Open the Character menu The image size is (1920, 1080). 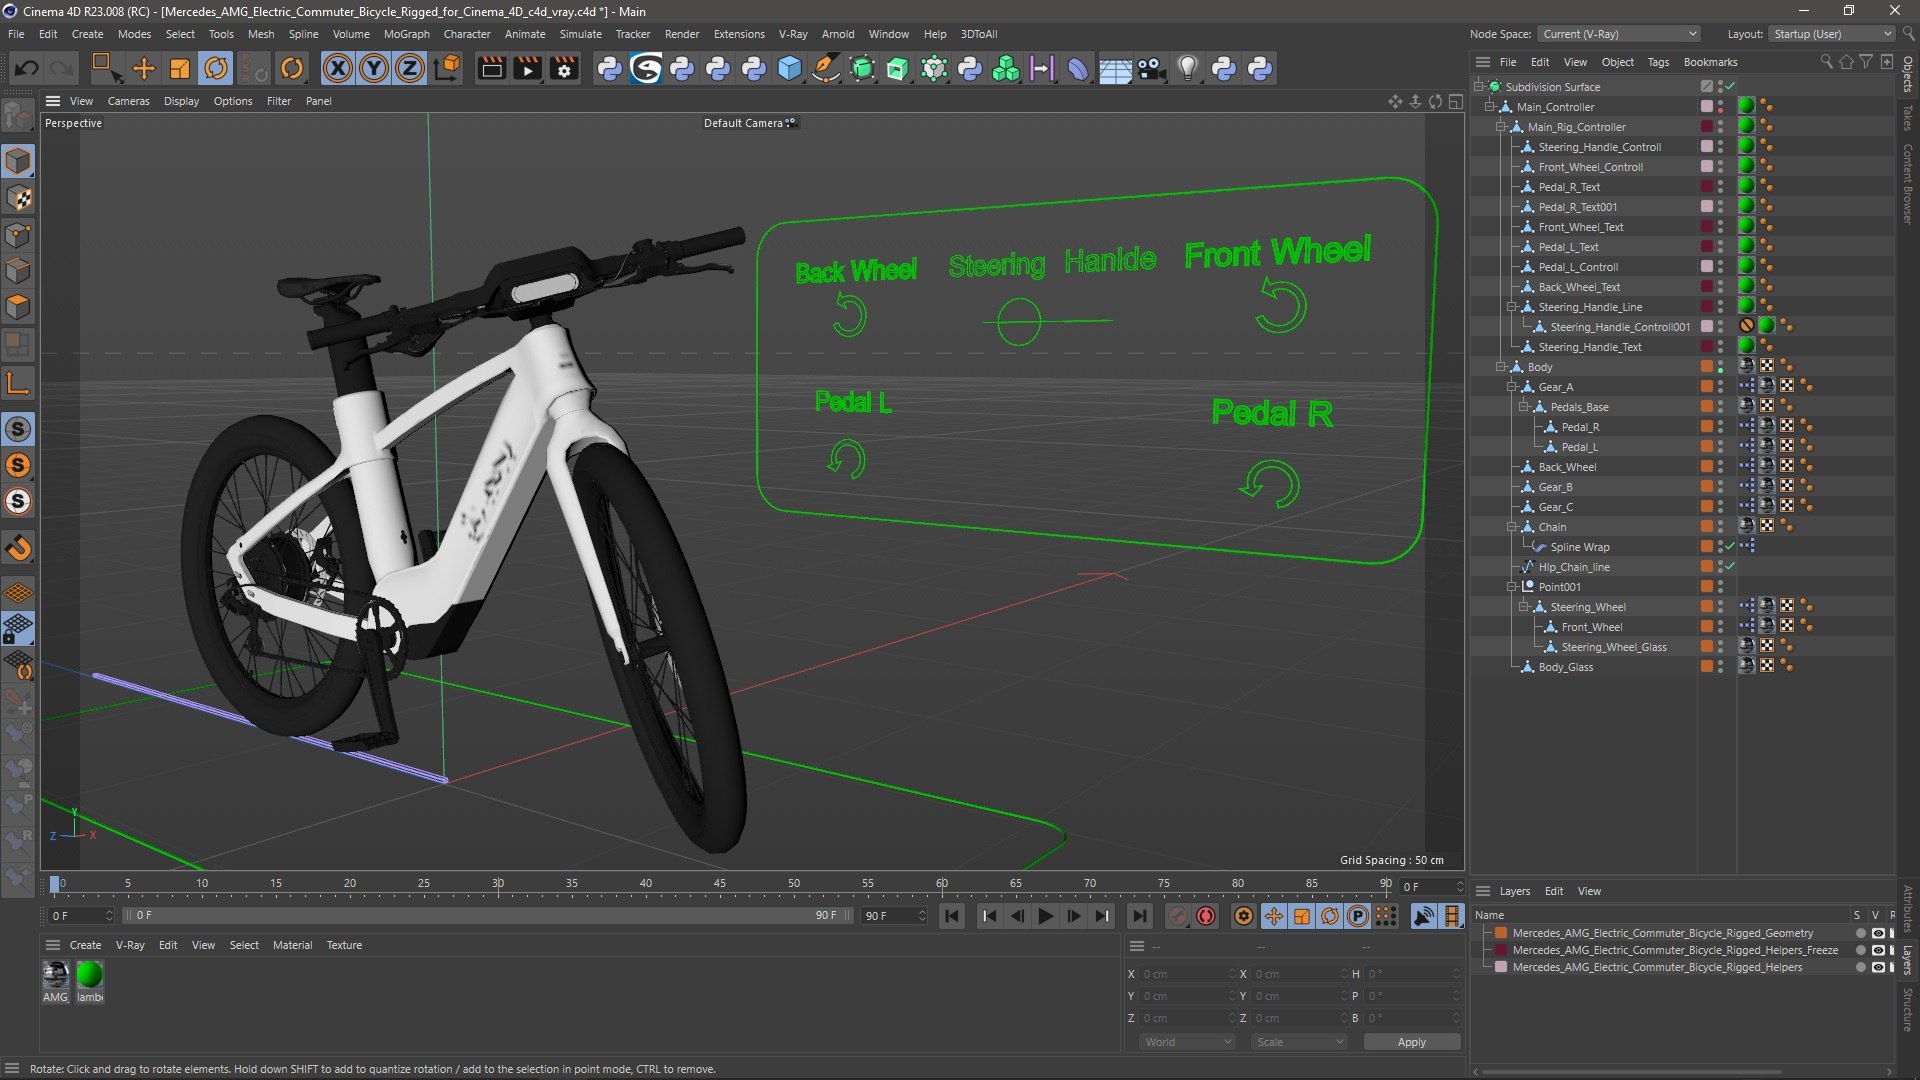tap(467, 34)
